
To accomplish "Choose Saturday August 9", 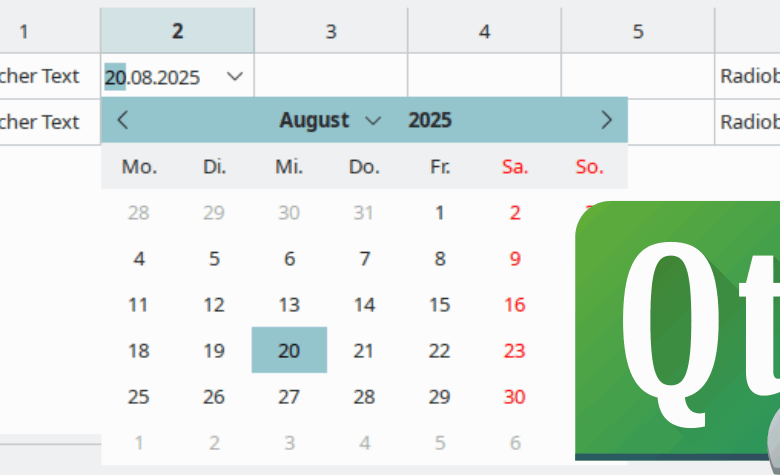I will (515, 259).
